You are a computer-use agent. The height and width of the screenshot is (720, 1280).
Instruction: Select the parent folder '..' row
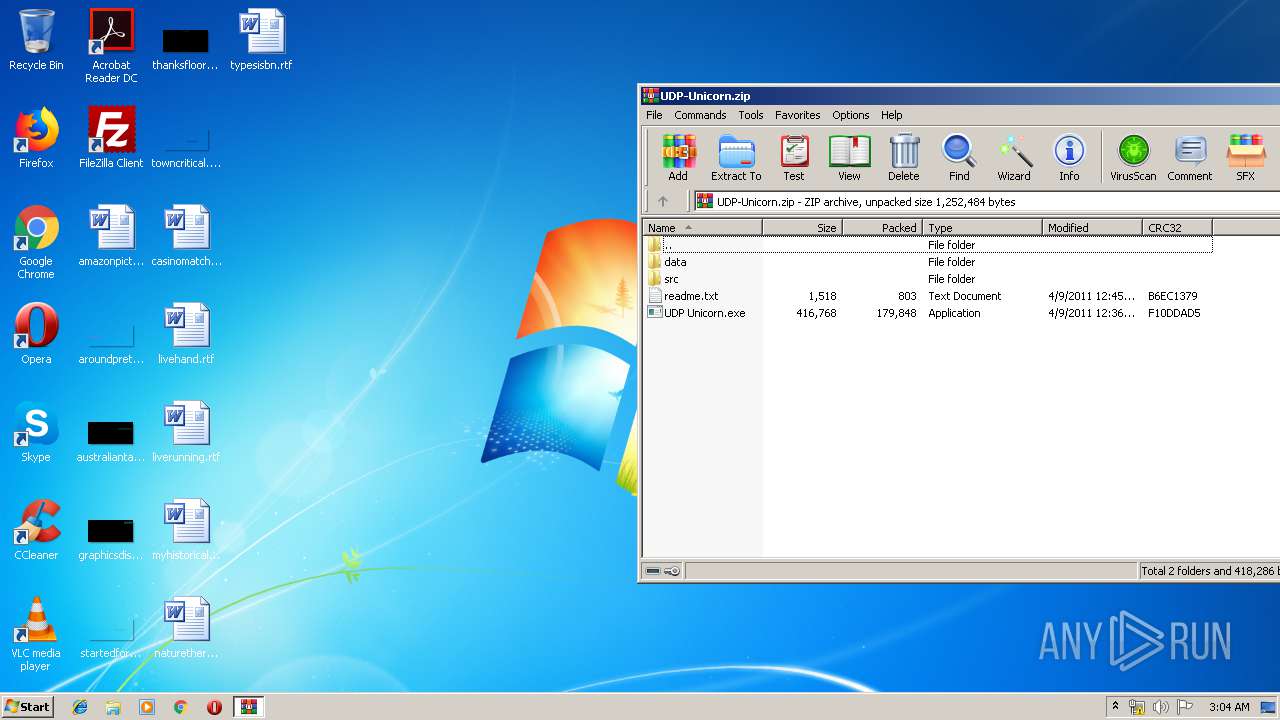(x=927, y=245)
